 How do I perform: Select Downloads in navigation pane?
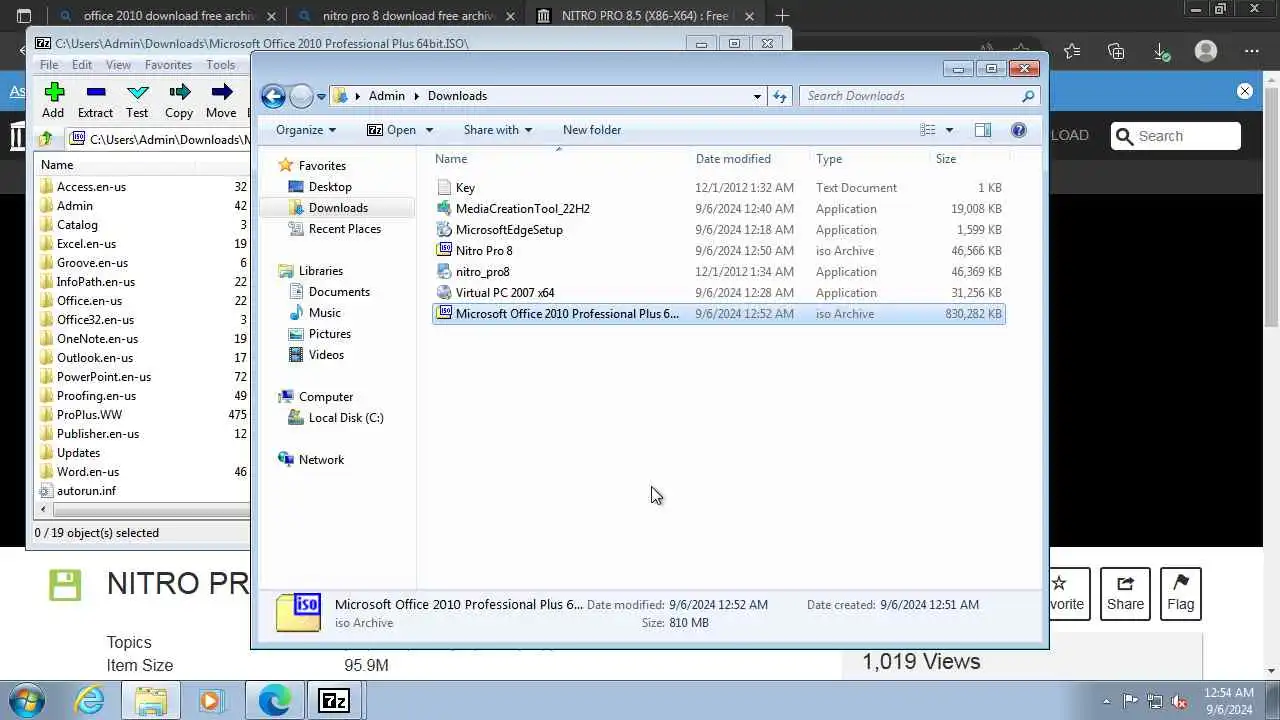coord(337,208)
